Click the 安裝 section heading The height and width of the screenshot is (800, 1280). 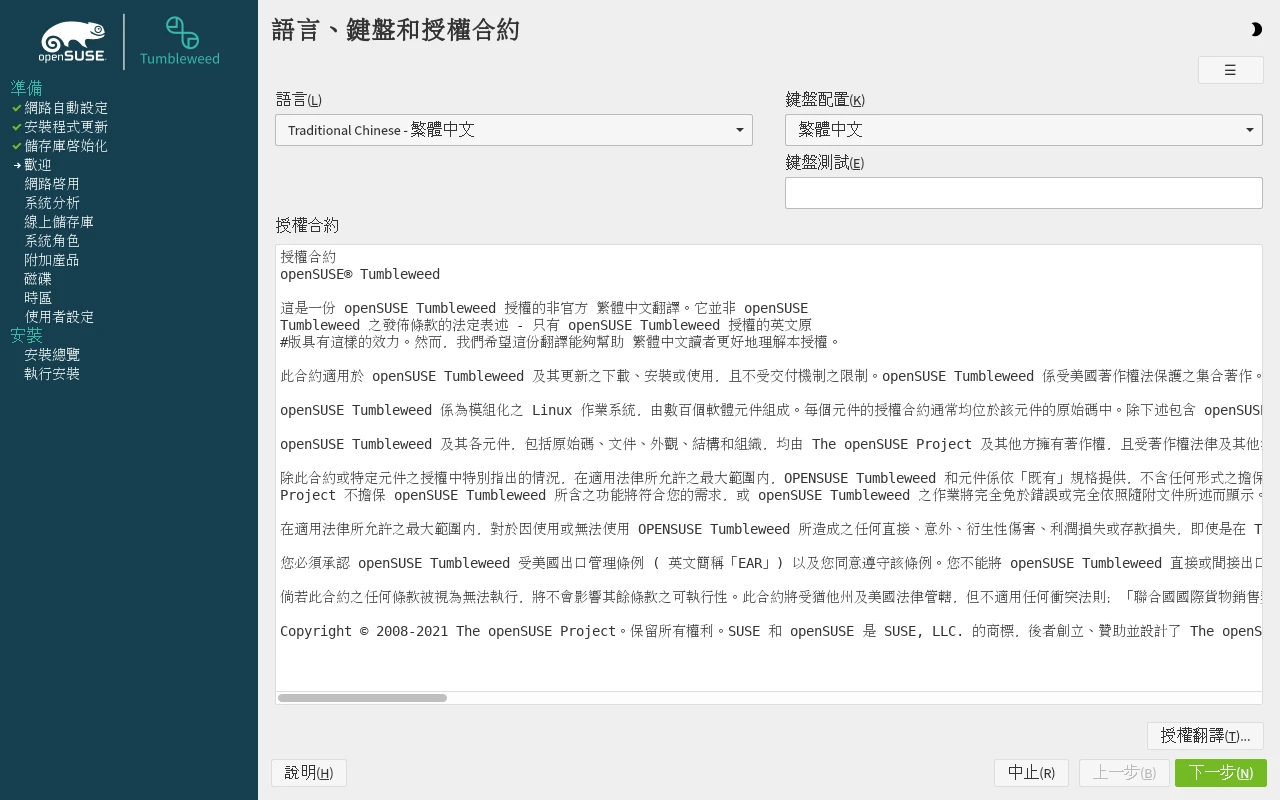pyautogui.click(x=27, y=335)
